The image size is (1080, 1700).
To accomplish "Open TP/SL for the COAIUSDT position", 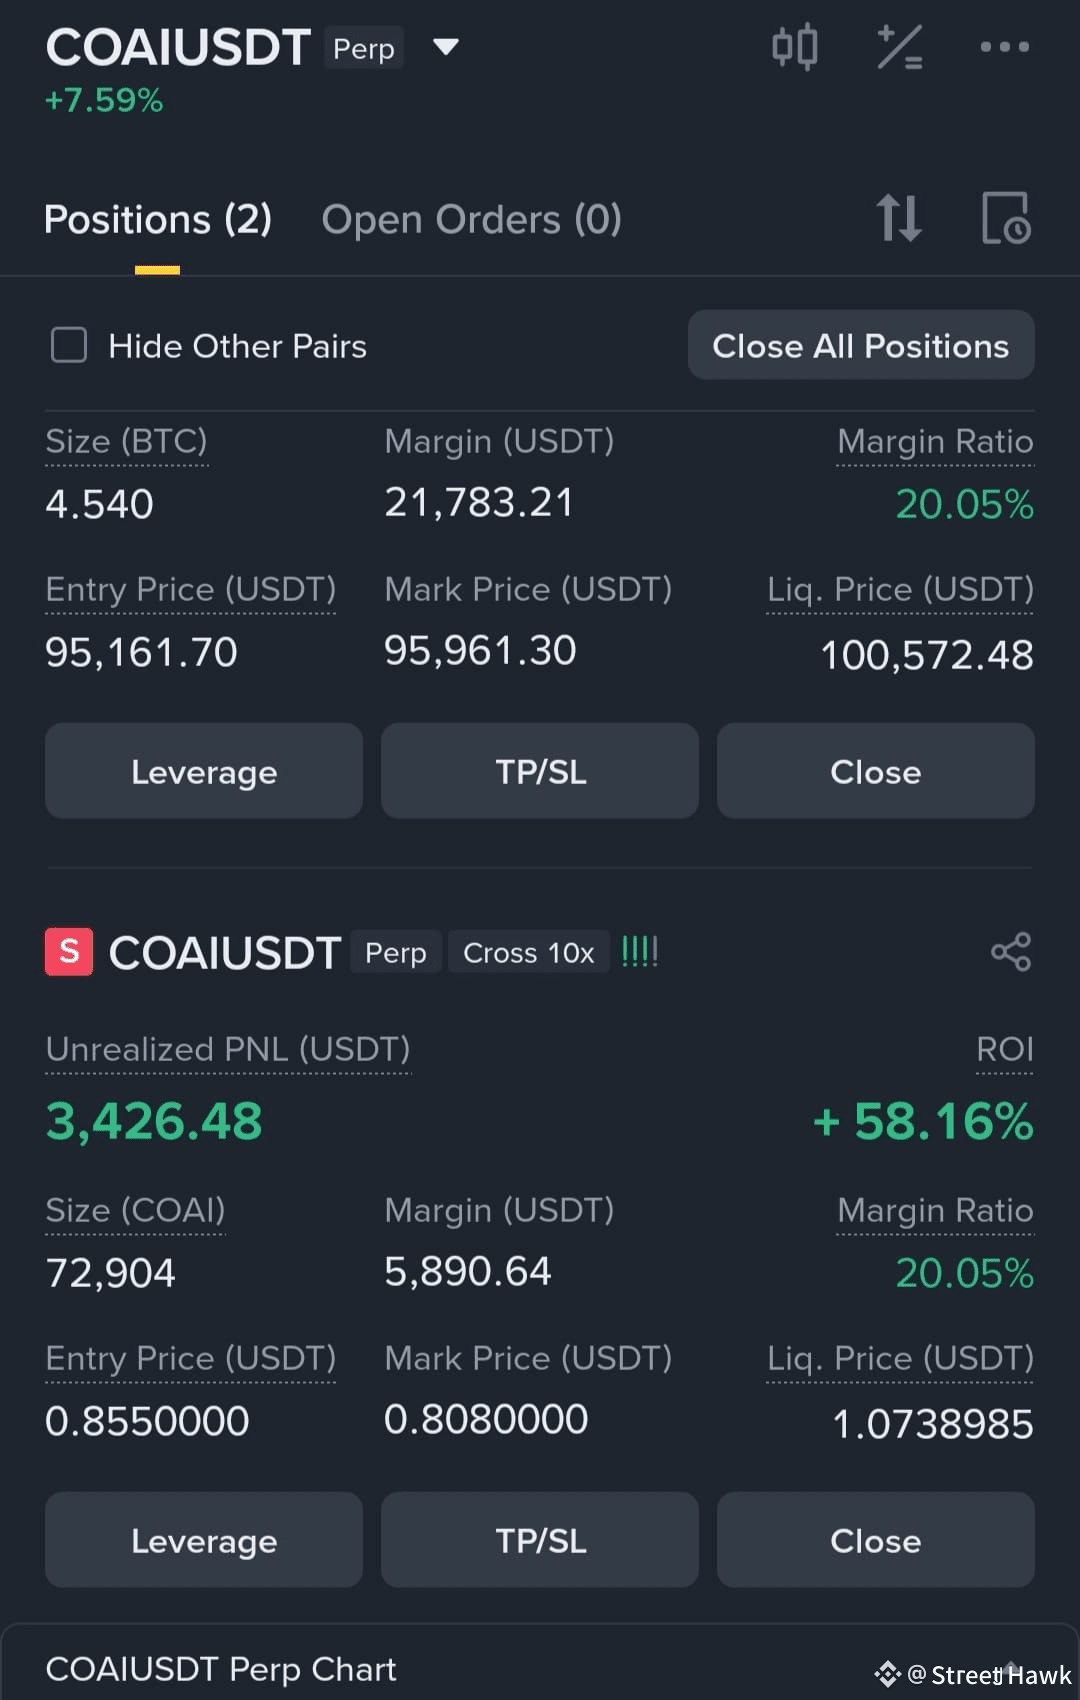I will [540, 1540].
